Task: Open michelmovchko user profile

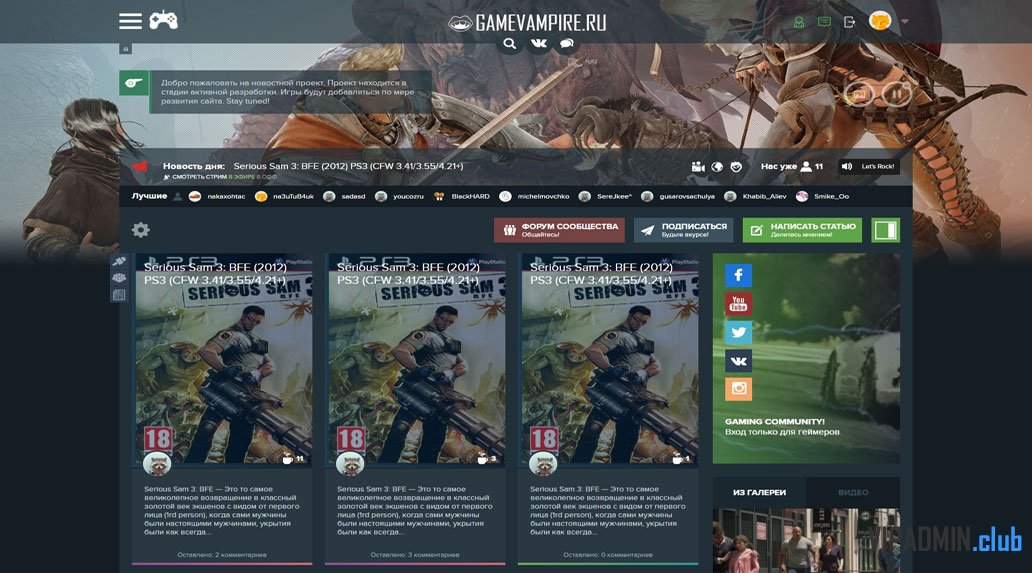Action: pyautogui.click(x=534, y=196)
